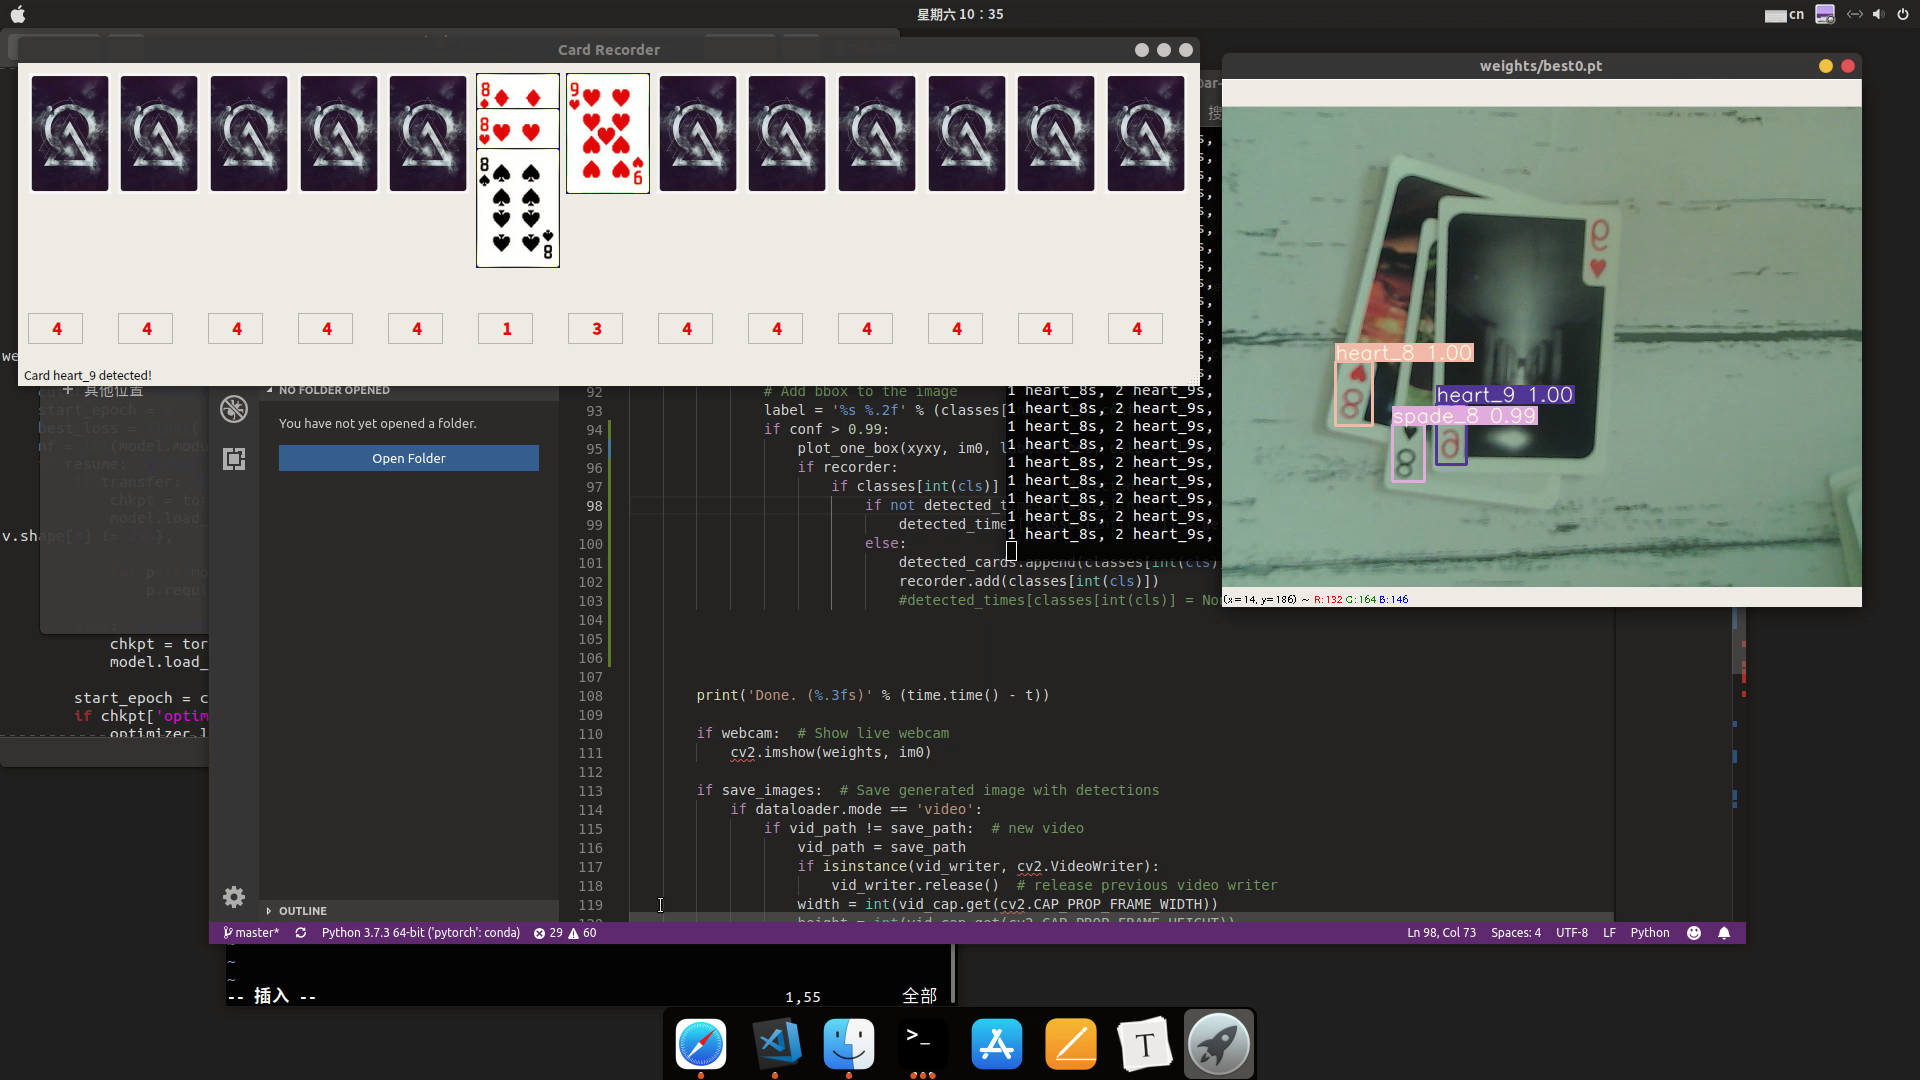Collapse the NO FOLDER OPENED section

click(x=333, y=390)
